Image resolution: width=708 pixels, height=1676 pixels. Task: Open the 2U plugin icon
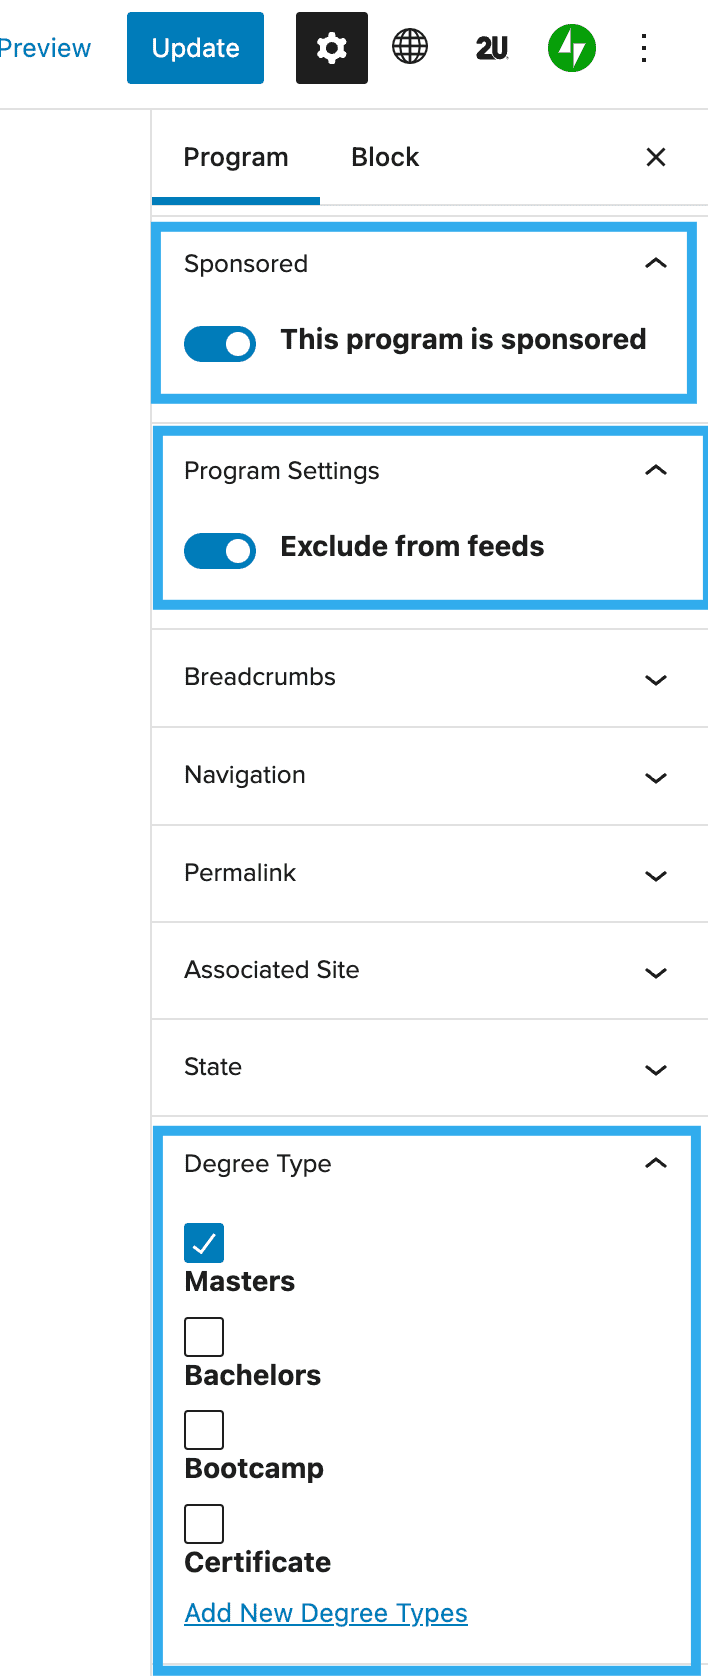pos(491,48)
